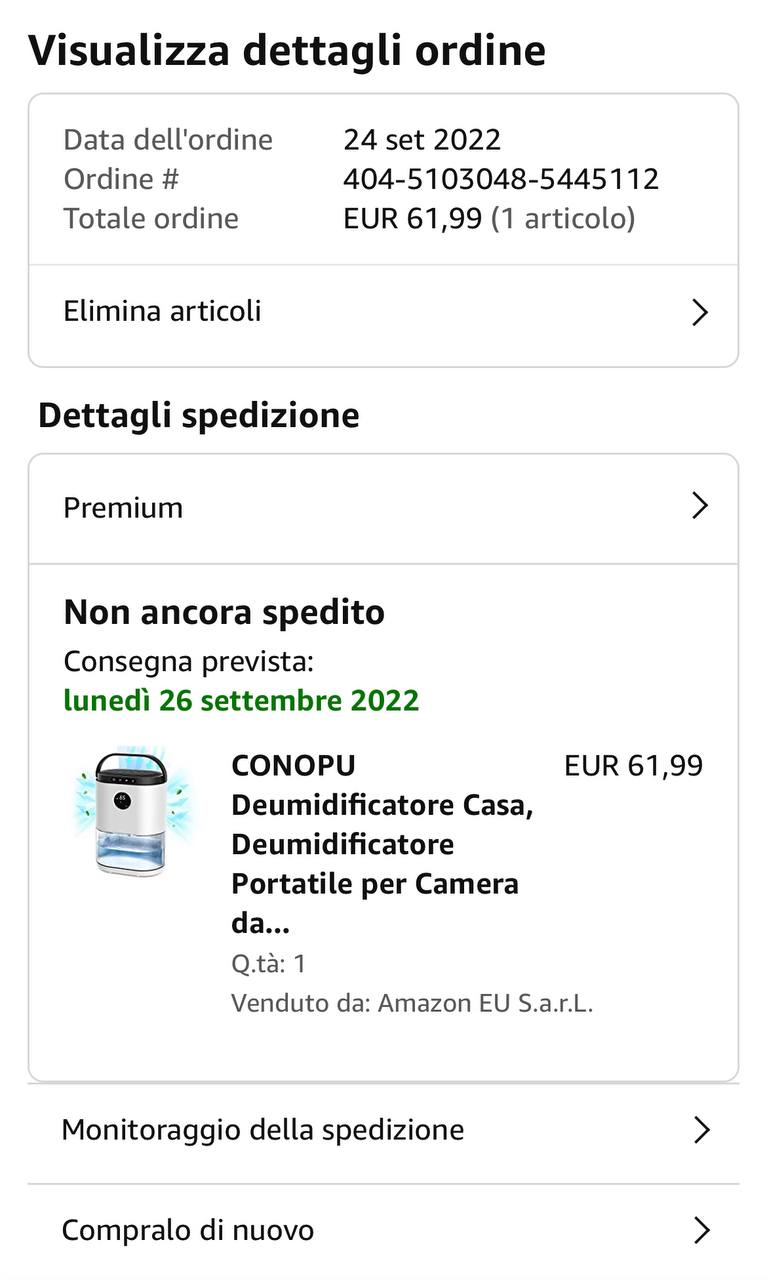Open the Premium shipping details row
This screenshot has height=1280, width=767.
point(123,508)
